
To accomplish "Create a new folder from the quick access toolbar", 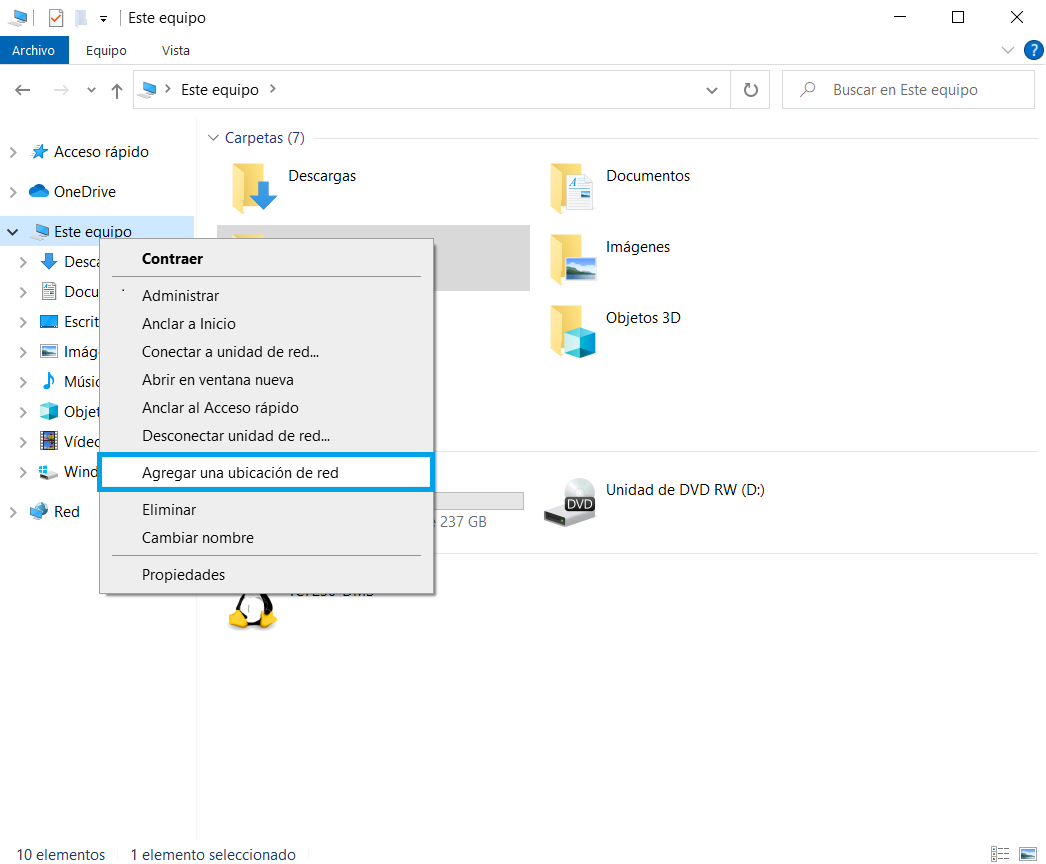I will (80, 17).
